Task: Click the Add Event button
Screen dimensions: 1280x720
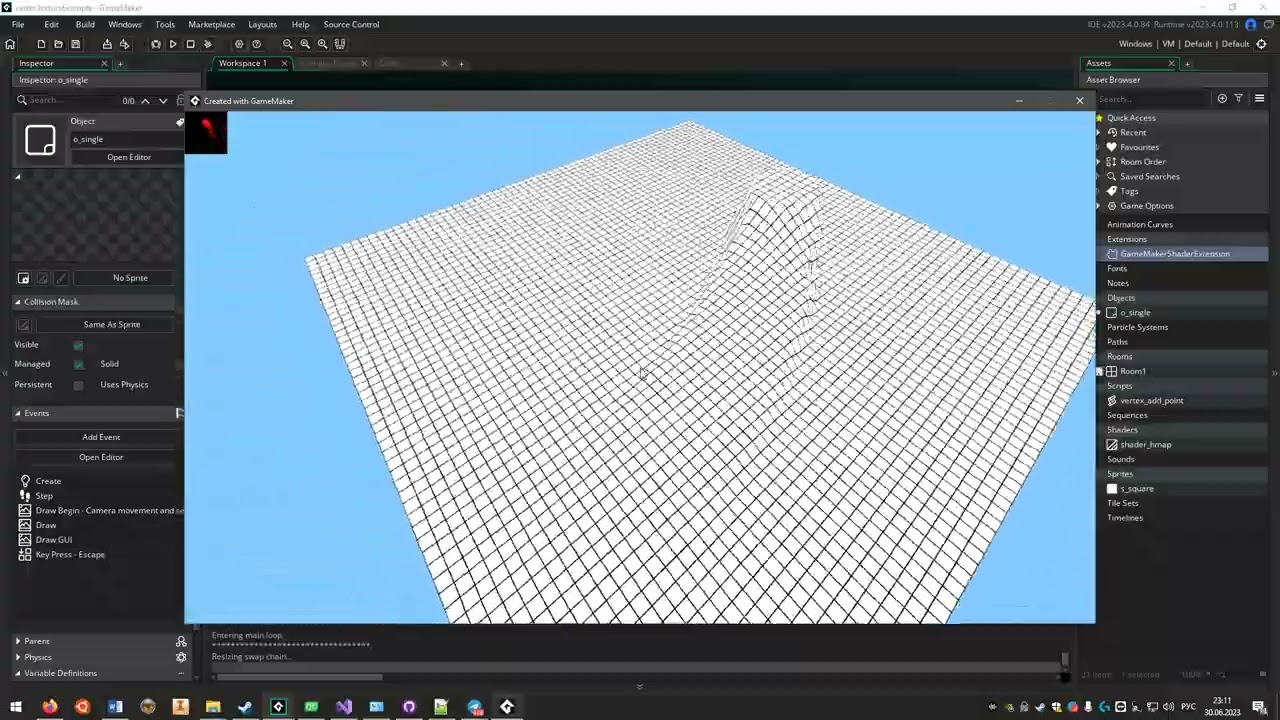Action: 101,437
